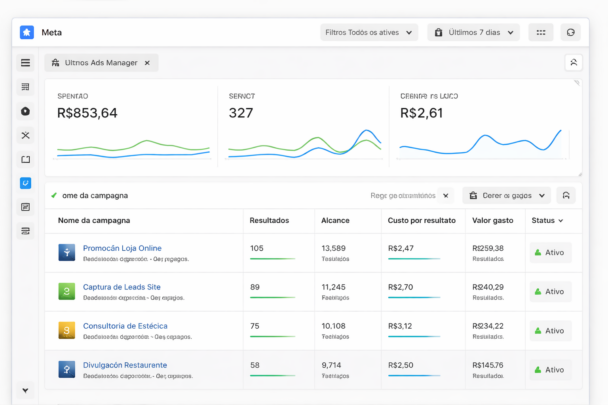Close the Ultmos Ads Manager tab
Image resolution: width=608 pixels, height=405 pixels.
point(147,63)
